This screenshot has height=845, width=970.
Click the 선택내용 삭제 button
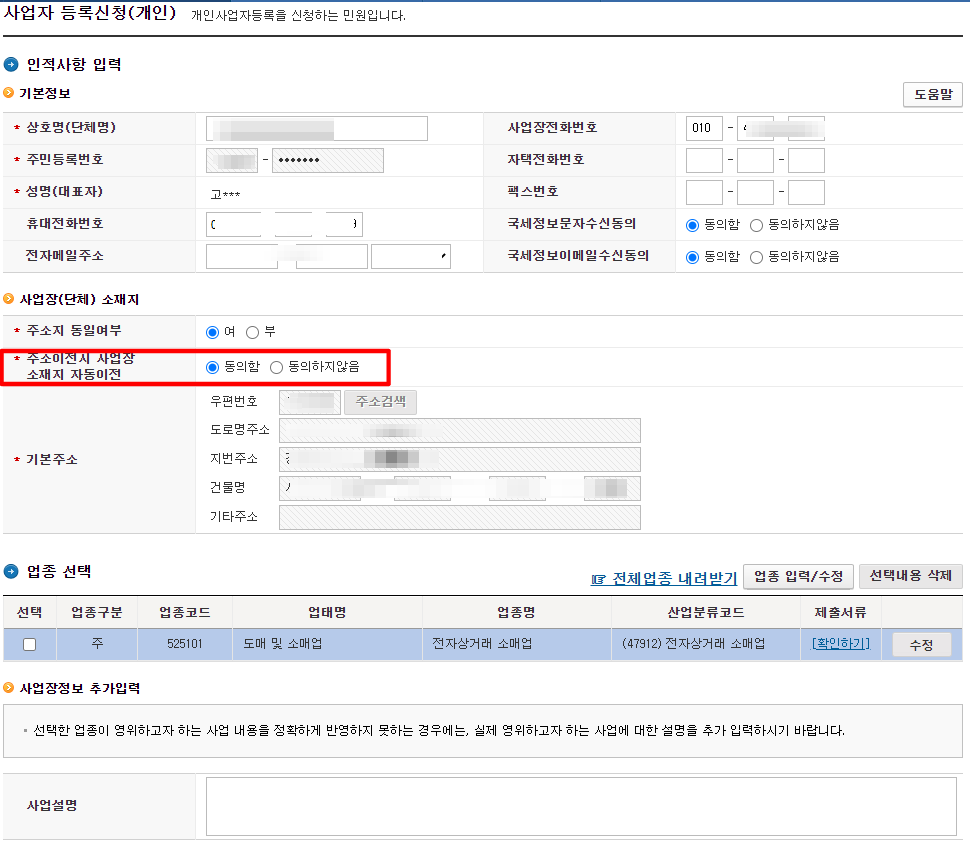pyautogui.click(x=911, y=577)
